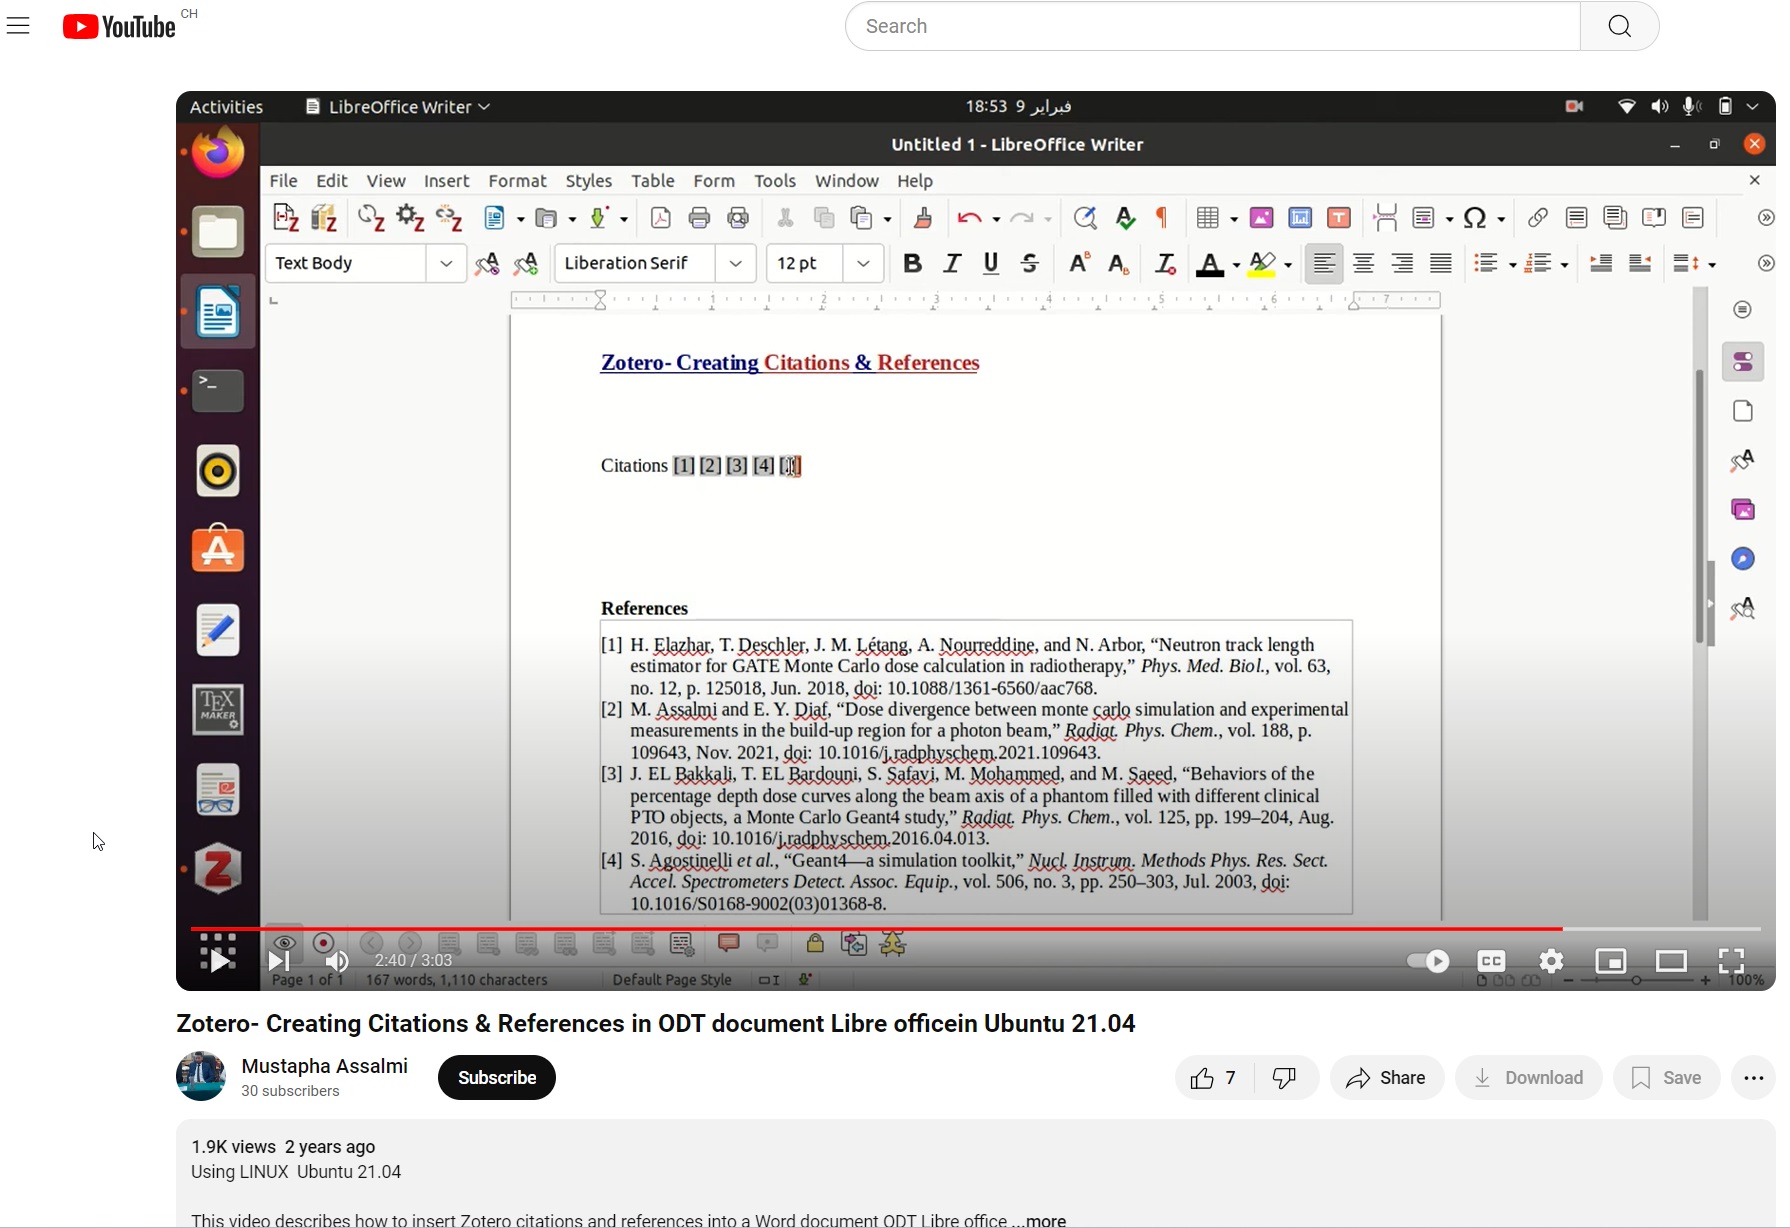This screenshot has width=1790, height=1228.
Task: Click Zotero Unlink Citations icon
Action: 449,218
